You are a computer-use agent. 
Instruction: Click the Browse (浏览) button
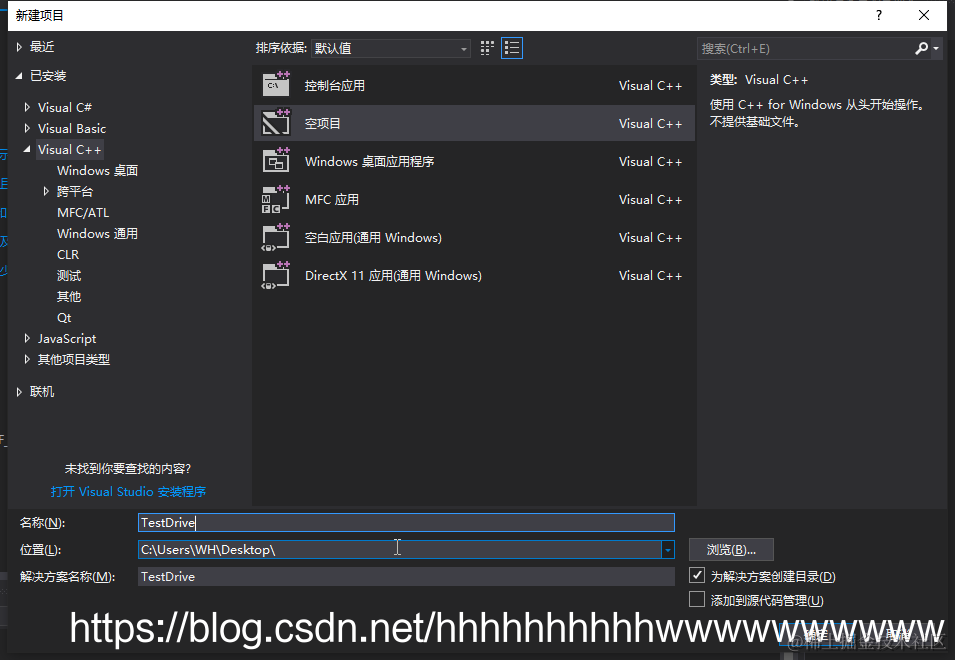(x=731, y=549)
